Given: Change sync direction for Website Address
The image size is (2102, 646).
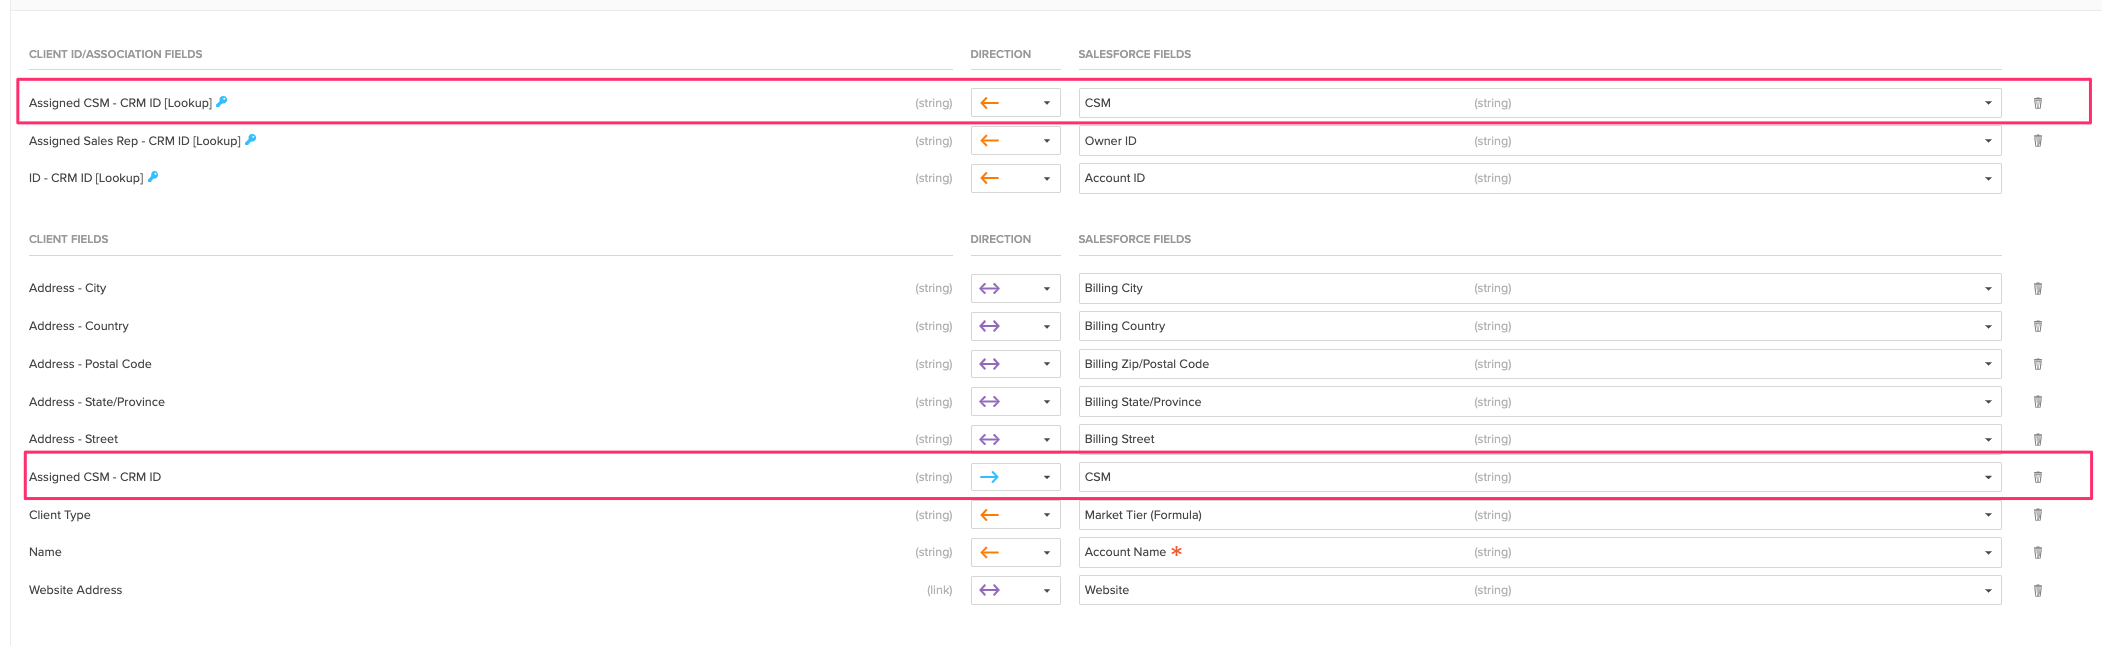Looking at the screenshot, I should [1015, 590].
